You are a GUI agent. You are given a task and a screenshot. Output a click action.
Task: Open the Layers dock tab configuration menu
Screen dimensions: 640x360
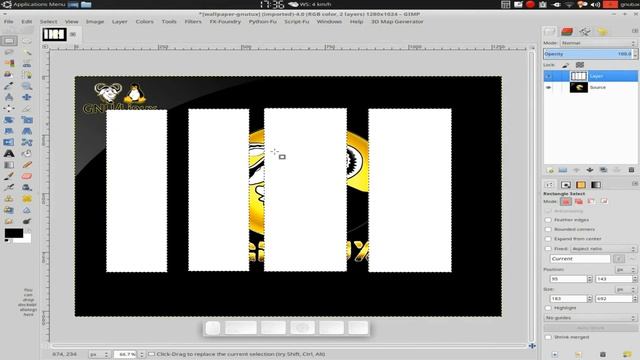(x=635, y=31)
